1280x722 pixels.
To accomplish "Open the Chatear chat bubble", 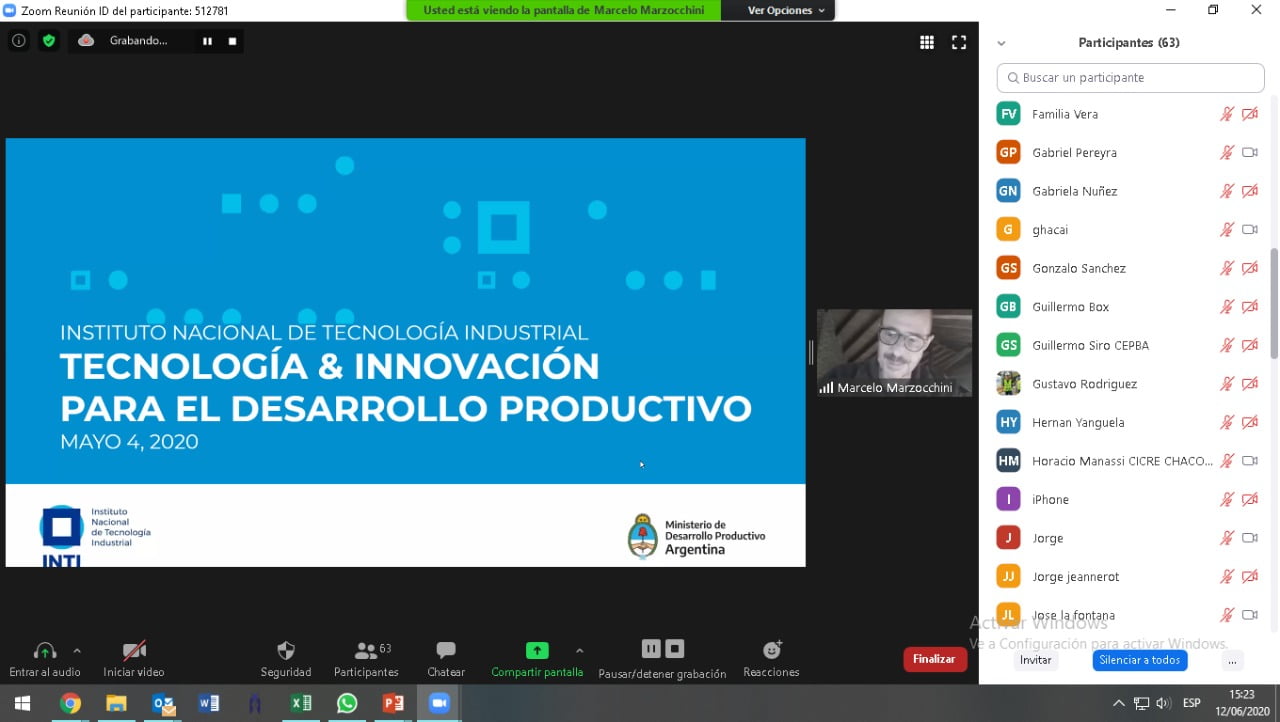I will pos(446,651).
